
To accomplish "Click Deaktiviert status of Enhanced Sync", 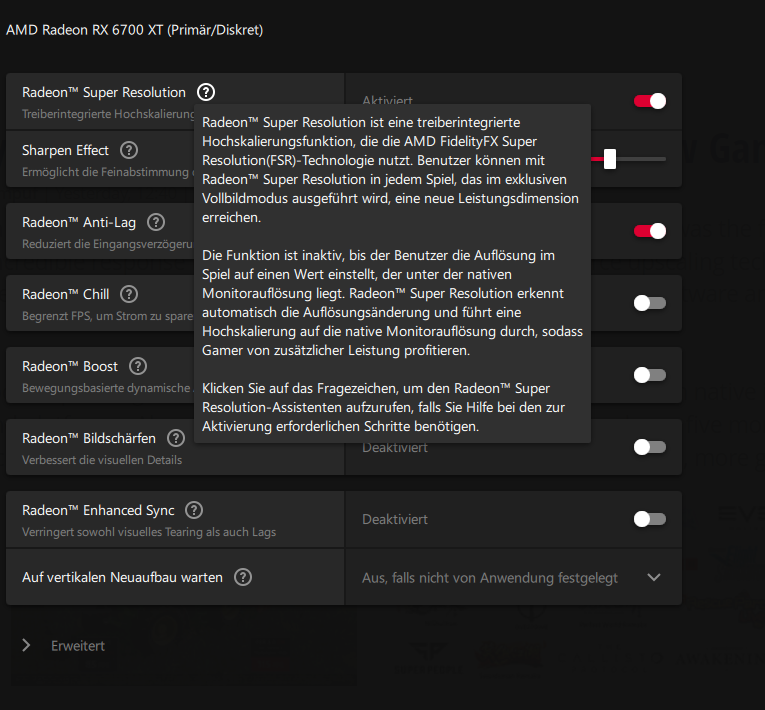I will (395, 519).
